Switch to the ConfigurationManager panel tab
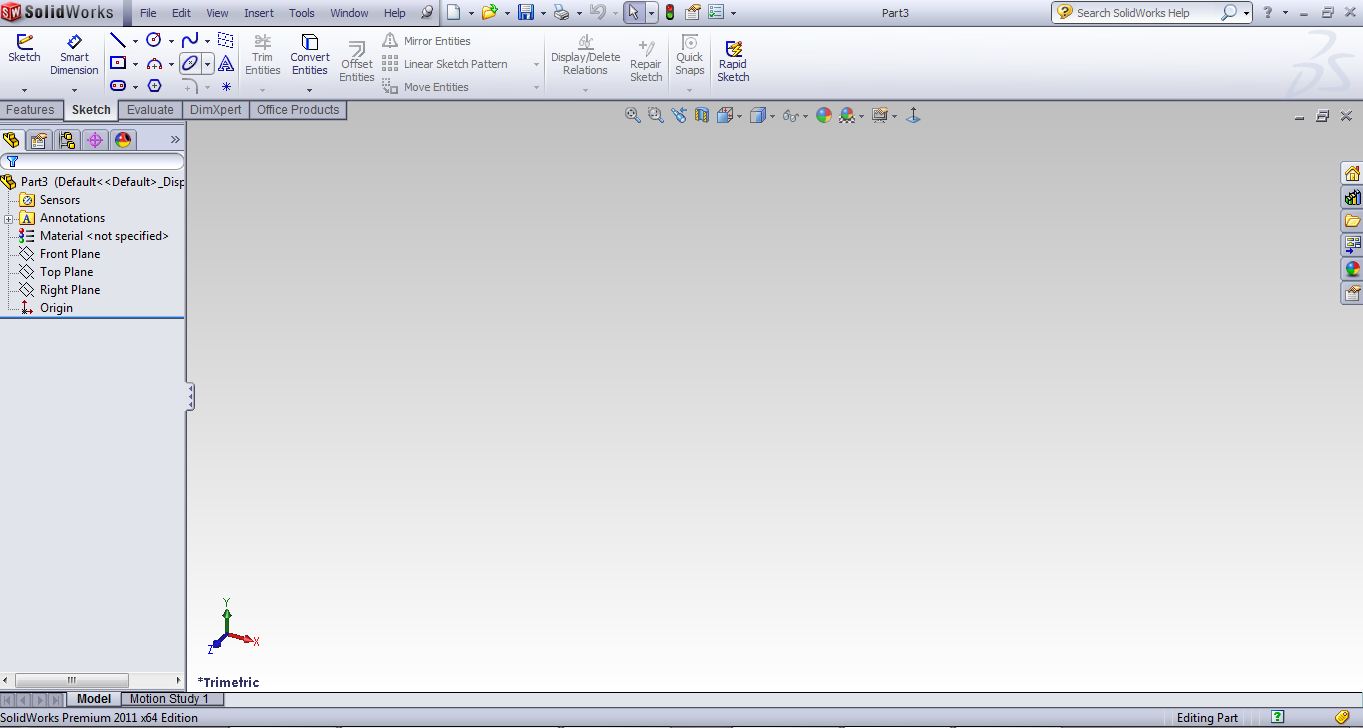 (x=67, y=140)
